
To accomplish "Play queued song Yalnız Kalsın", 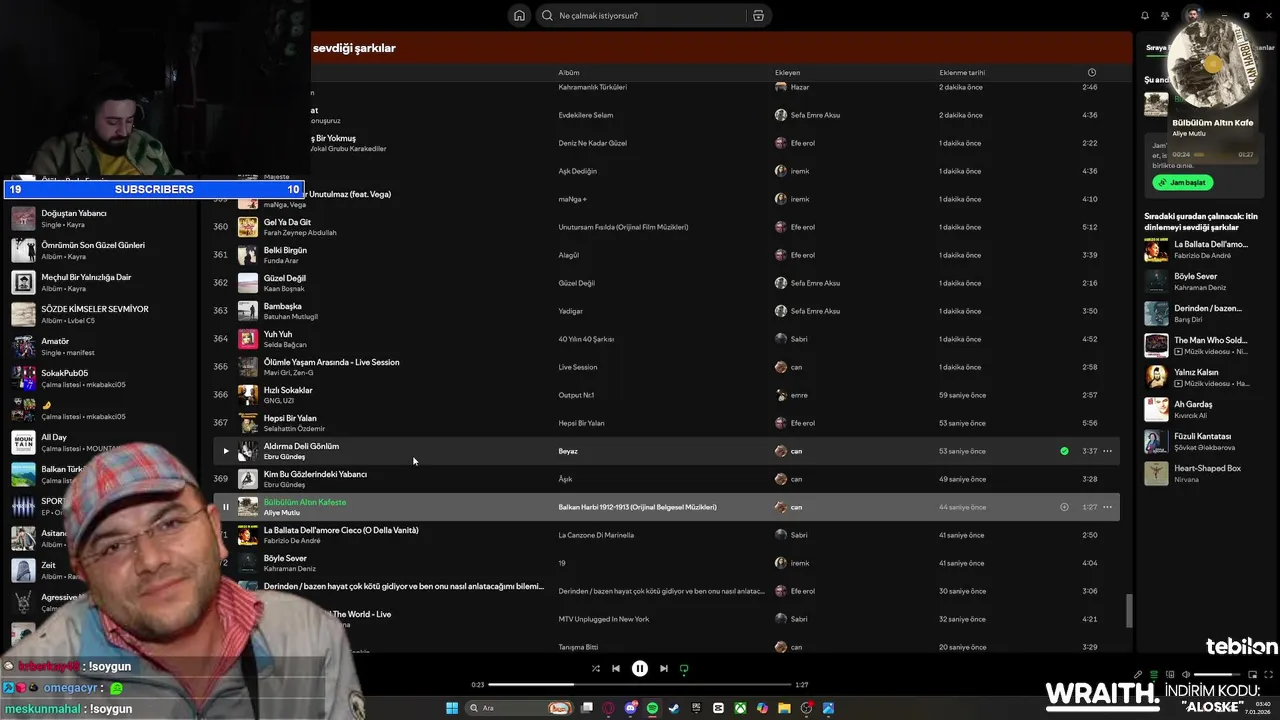I will coord(1202,377).
